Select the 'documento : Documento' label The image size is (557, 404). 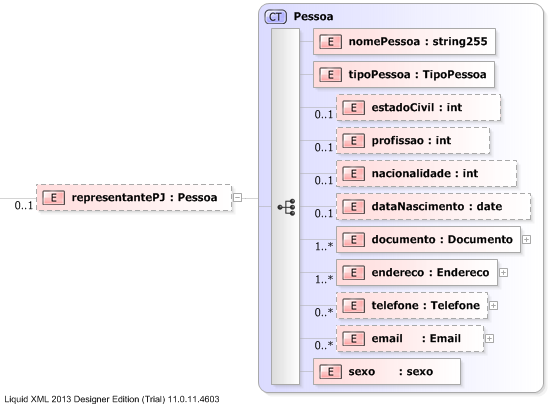pyautogui.click(x=442, y=239)
